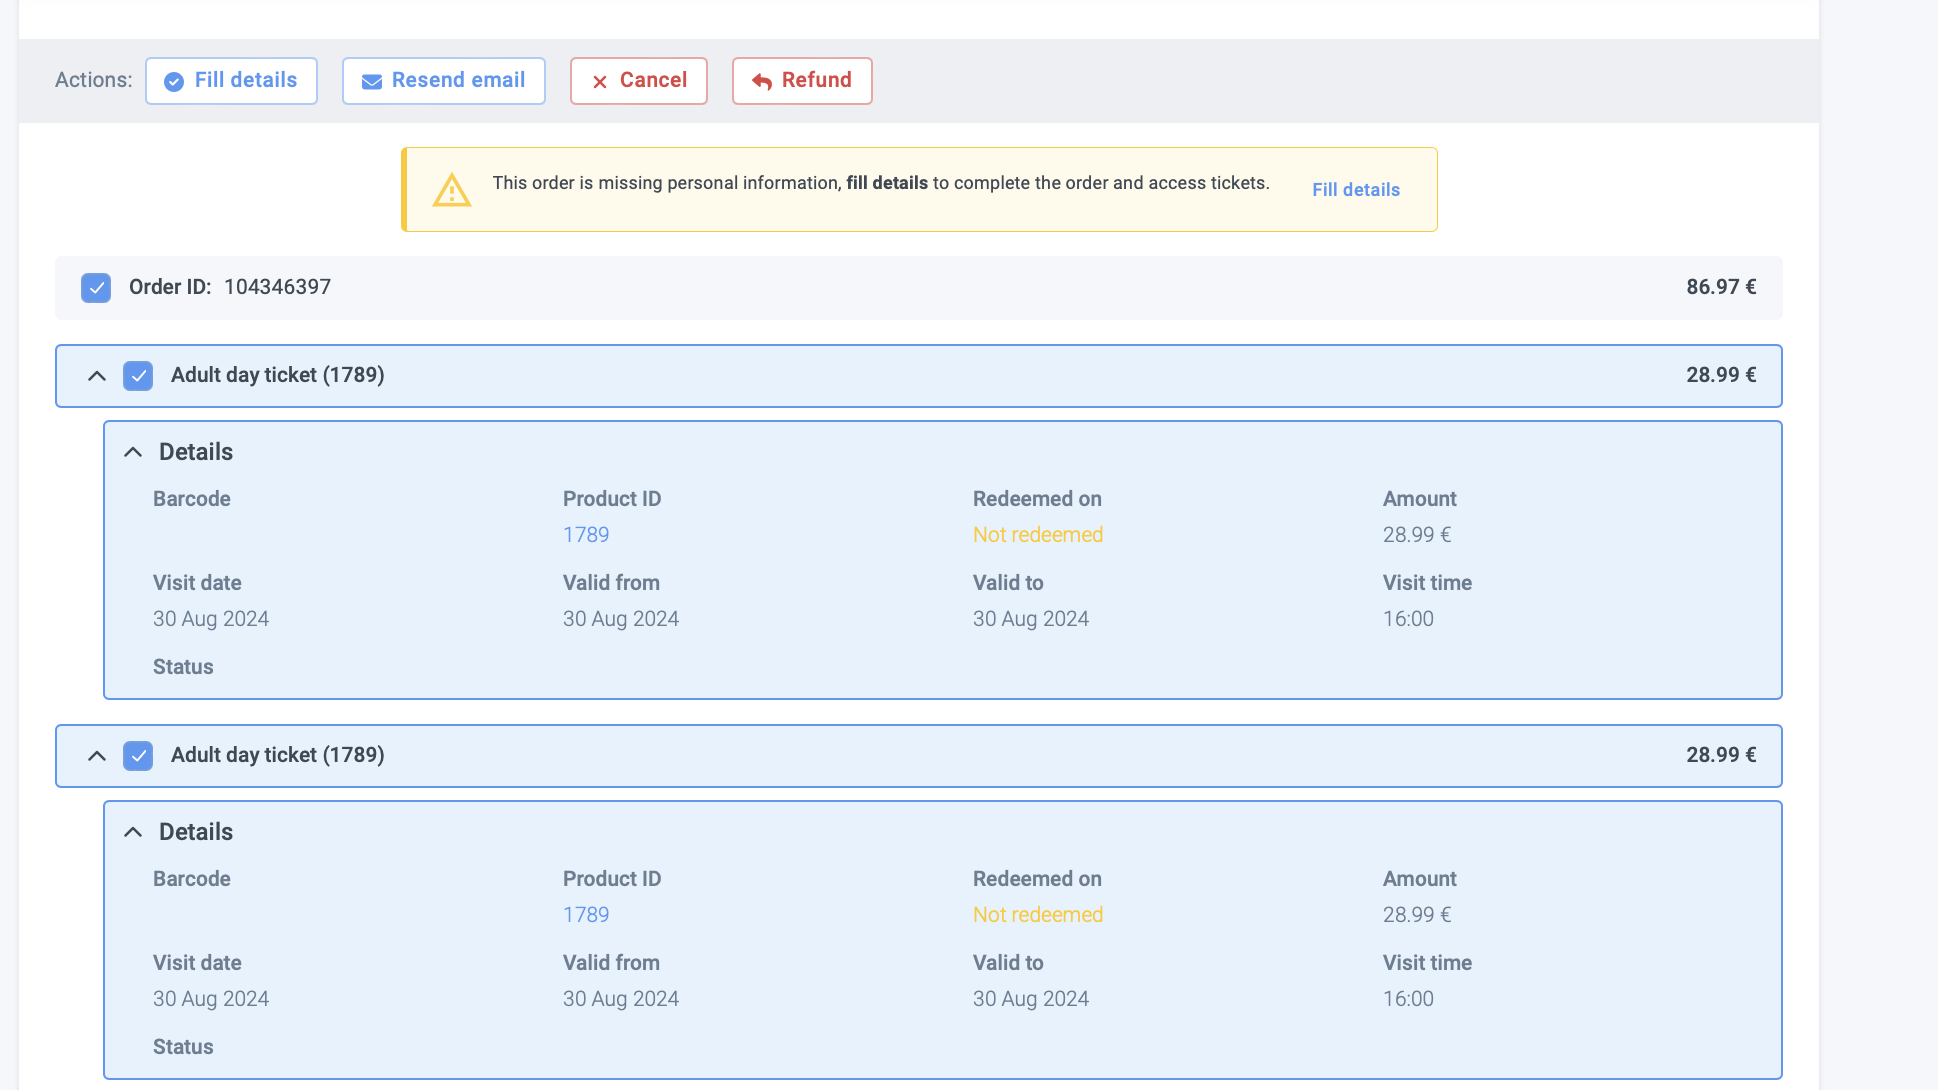This screenshot has width=1938, height=1090.
Task: Collapse the second Adult day ticket row
Action: [x=97, y=756]
